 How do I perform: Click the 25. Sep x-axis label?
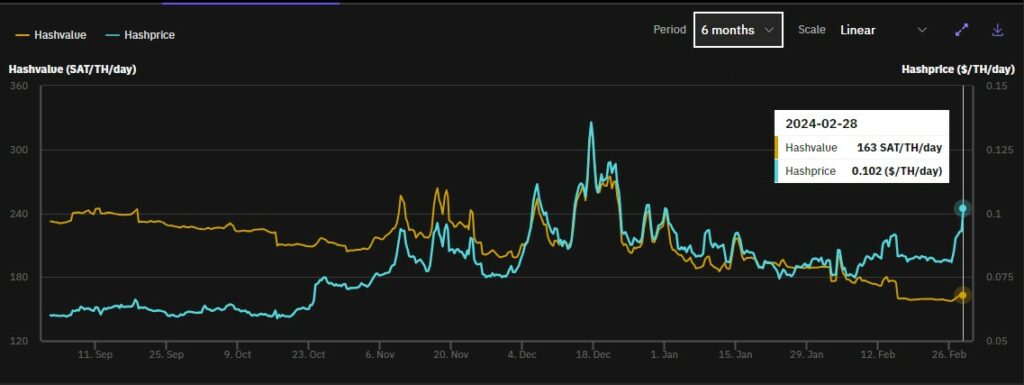click(x=166, y=355)
